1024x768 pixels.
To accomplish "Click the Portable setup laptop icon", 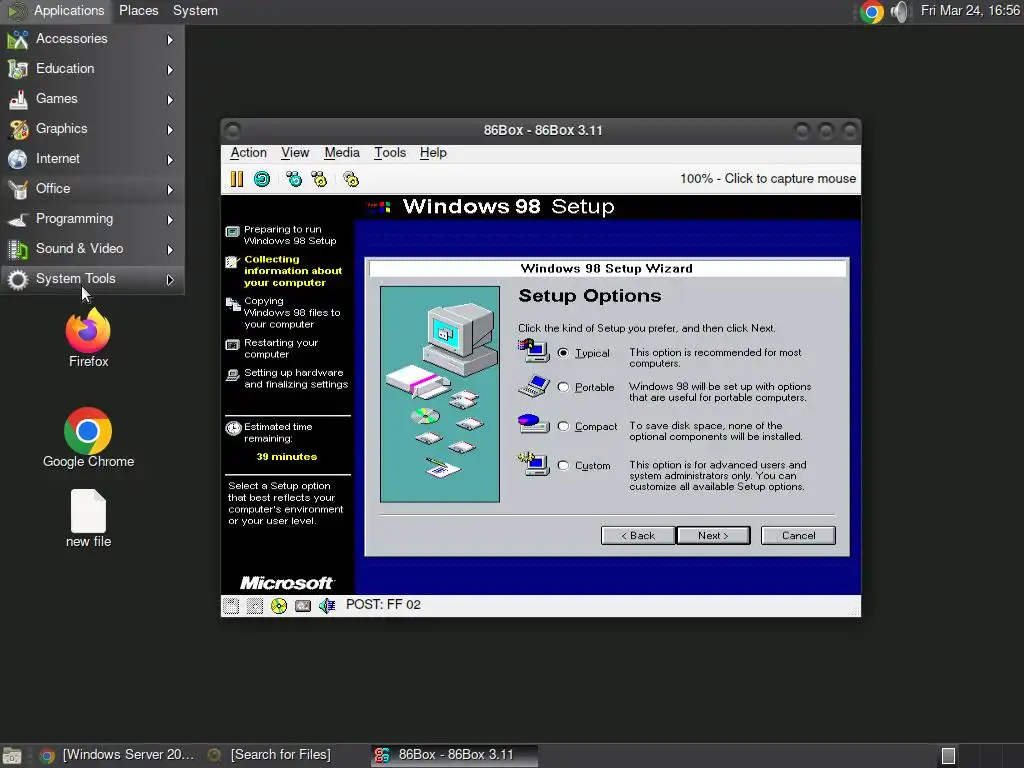I will tap(534, 385).
